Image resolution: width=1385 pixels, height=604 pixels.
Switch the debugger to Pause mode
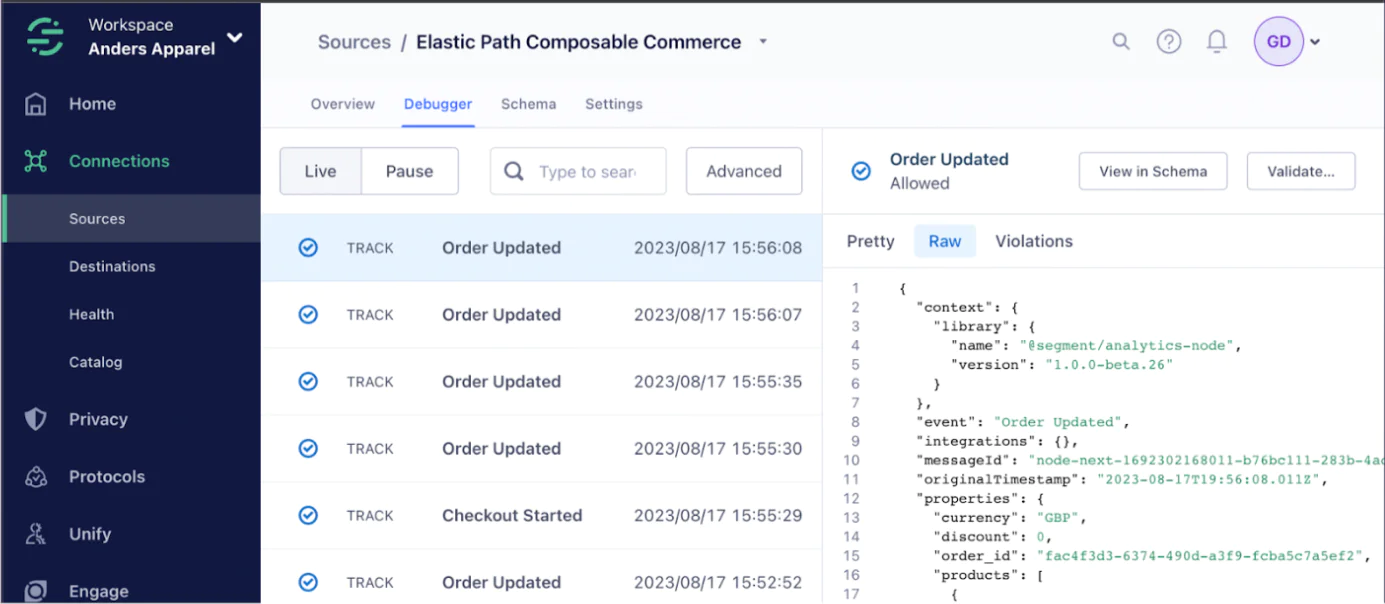[409, 171]
